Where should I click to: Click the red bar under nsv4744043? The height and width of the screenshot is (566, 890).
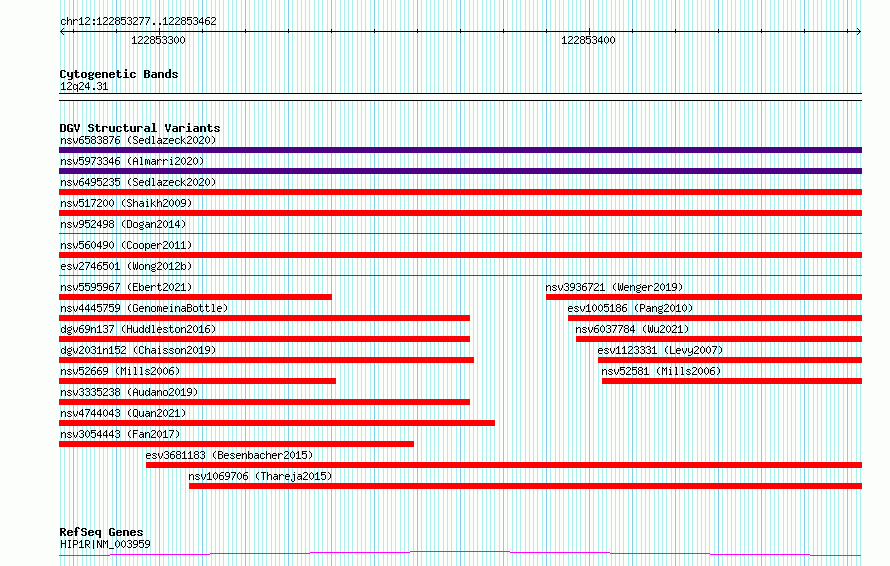277,423
